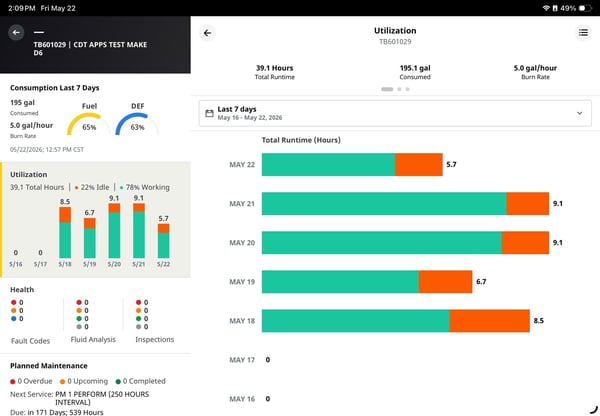Viewport: 600px width, 416px height.
Task: Tap the 5/22 mini bar showing 5.7
Action: pyautogui.click(x=163, y=241)
